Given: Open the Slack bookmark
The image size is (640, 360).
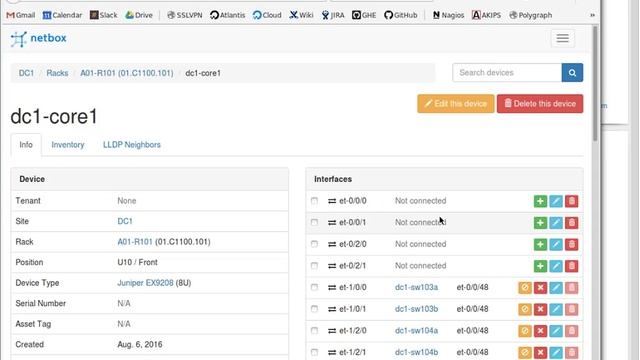Looking at the screenshot, I should click(x=103, y=15).
